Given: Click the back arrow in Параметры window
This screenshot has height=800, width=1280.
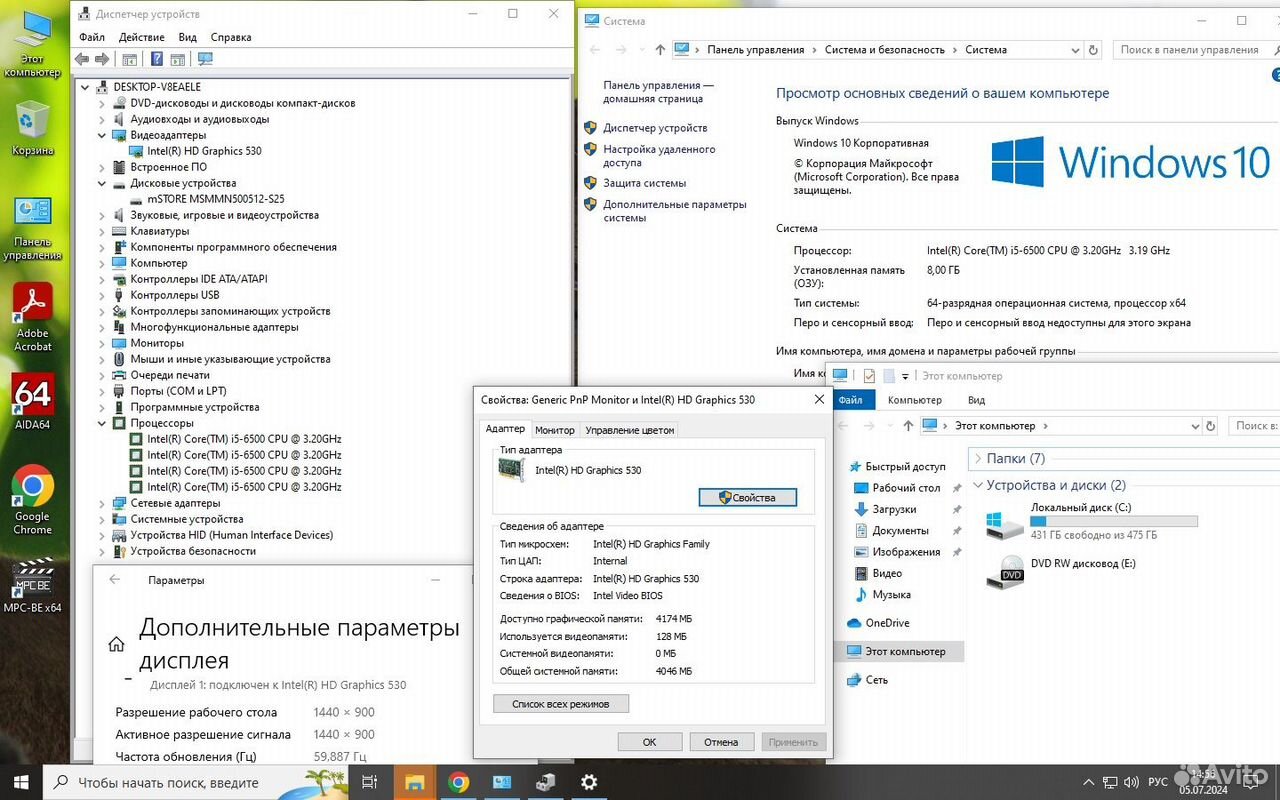Looking at the screenshot, I should pyautogui.click(x=115, y=580).
